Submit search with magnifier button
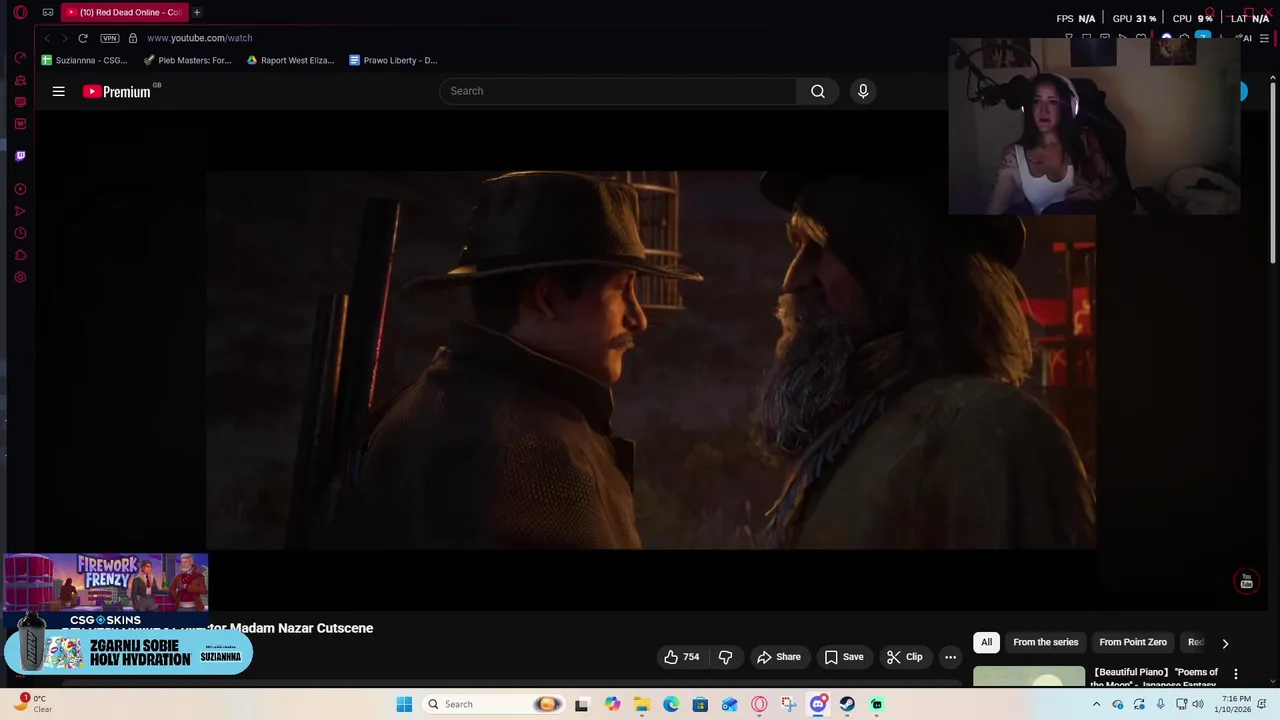The height and width of the screenshot is (720, 1280). click(818, 91)
